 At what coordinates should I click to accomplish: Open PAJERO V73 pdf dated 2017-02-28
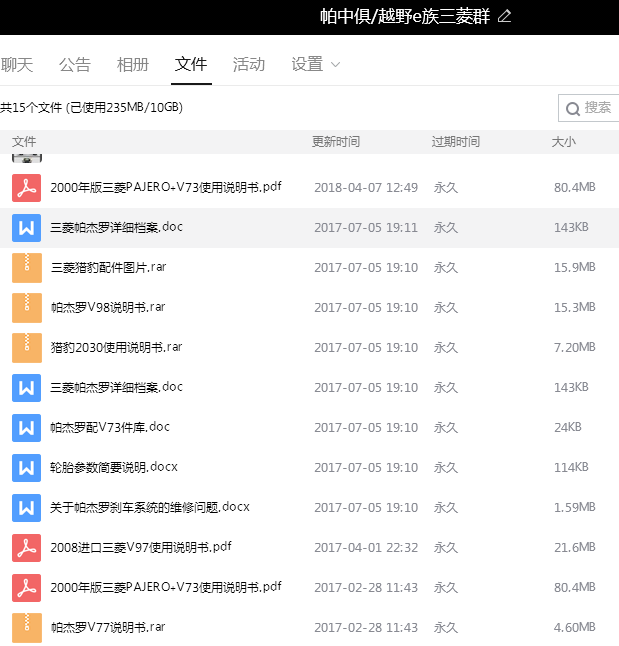166,587
